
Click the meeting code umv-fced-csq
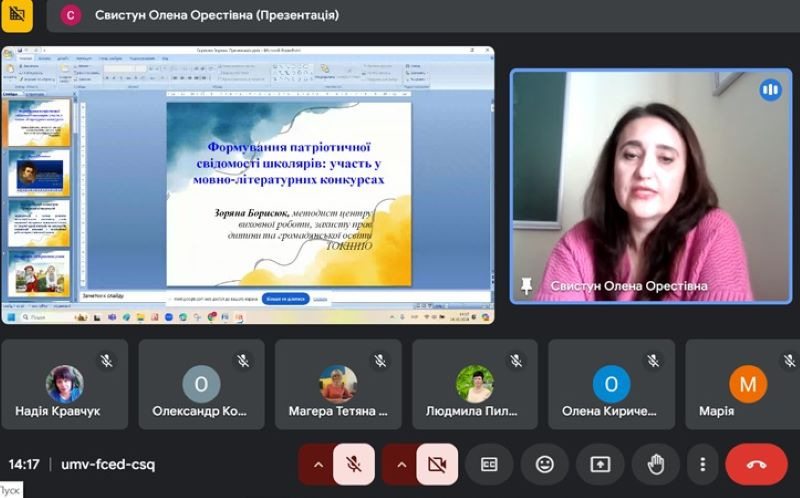[108, 464]
